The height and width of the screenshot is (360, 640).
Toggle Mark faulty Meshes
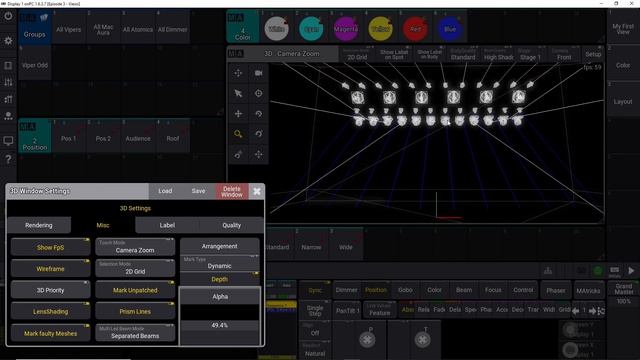click(x=51, y=333)
